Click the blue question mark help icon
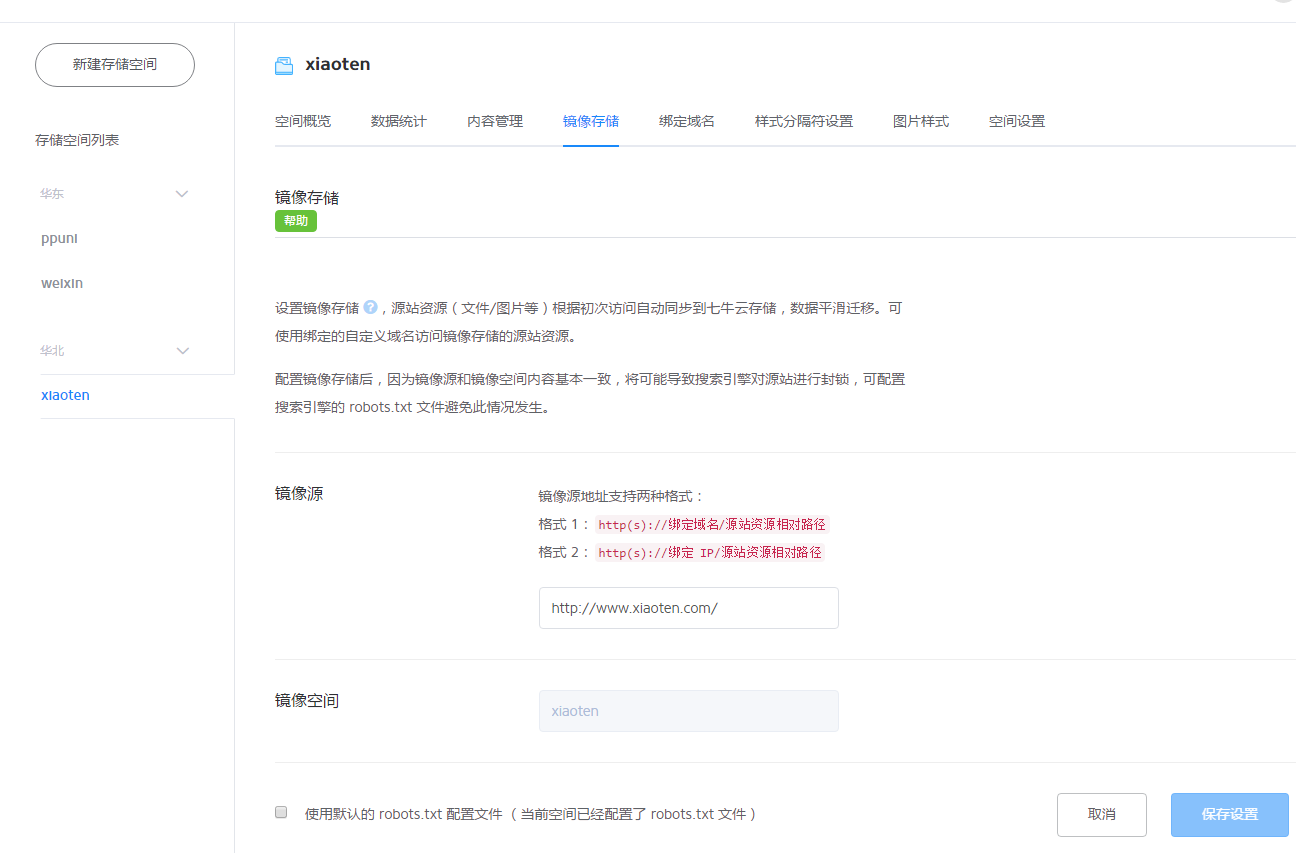1296x853 pixels. tap(370, 308)
